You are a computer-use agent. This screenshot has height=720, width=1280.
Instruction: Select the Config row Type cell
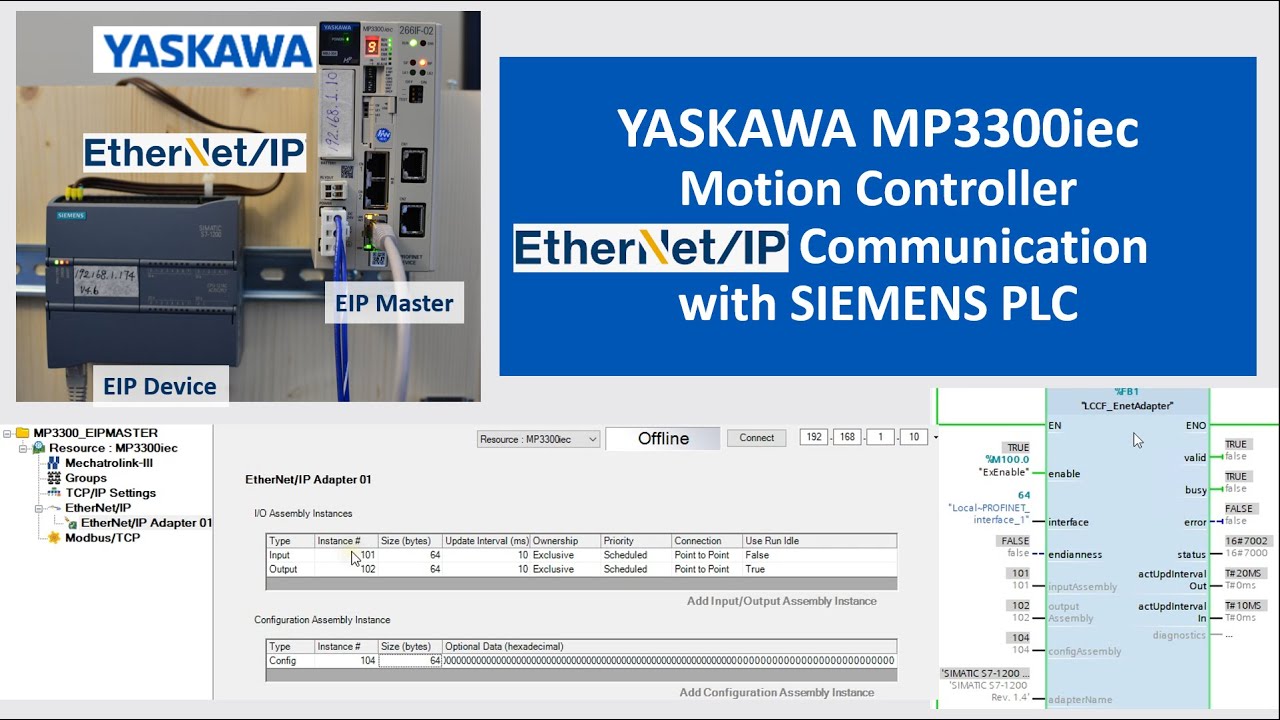[290, 661]
